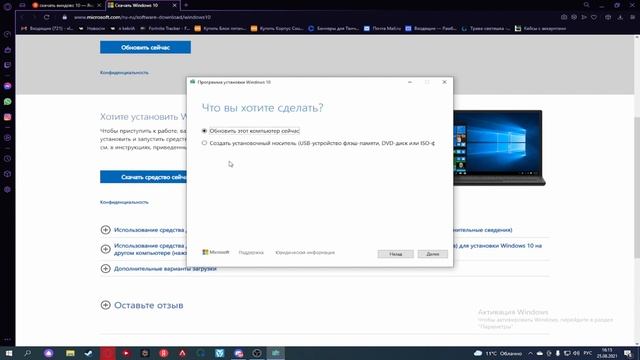Click the 'Назад' button in setup dialog
Screen dimensions: 640x360
click(x=396, y=254)
